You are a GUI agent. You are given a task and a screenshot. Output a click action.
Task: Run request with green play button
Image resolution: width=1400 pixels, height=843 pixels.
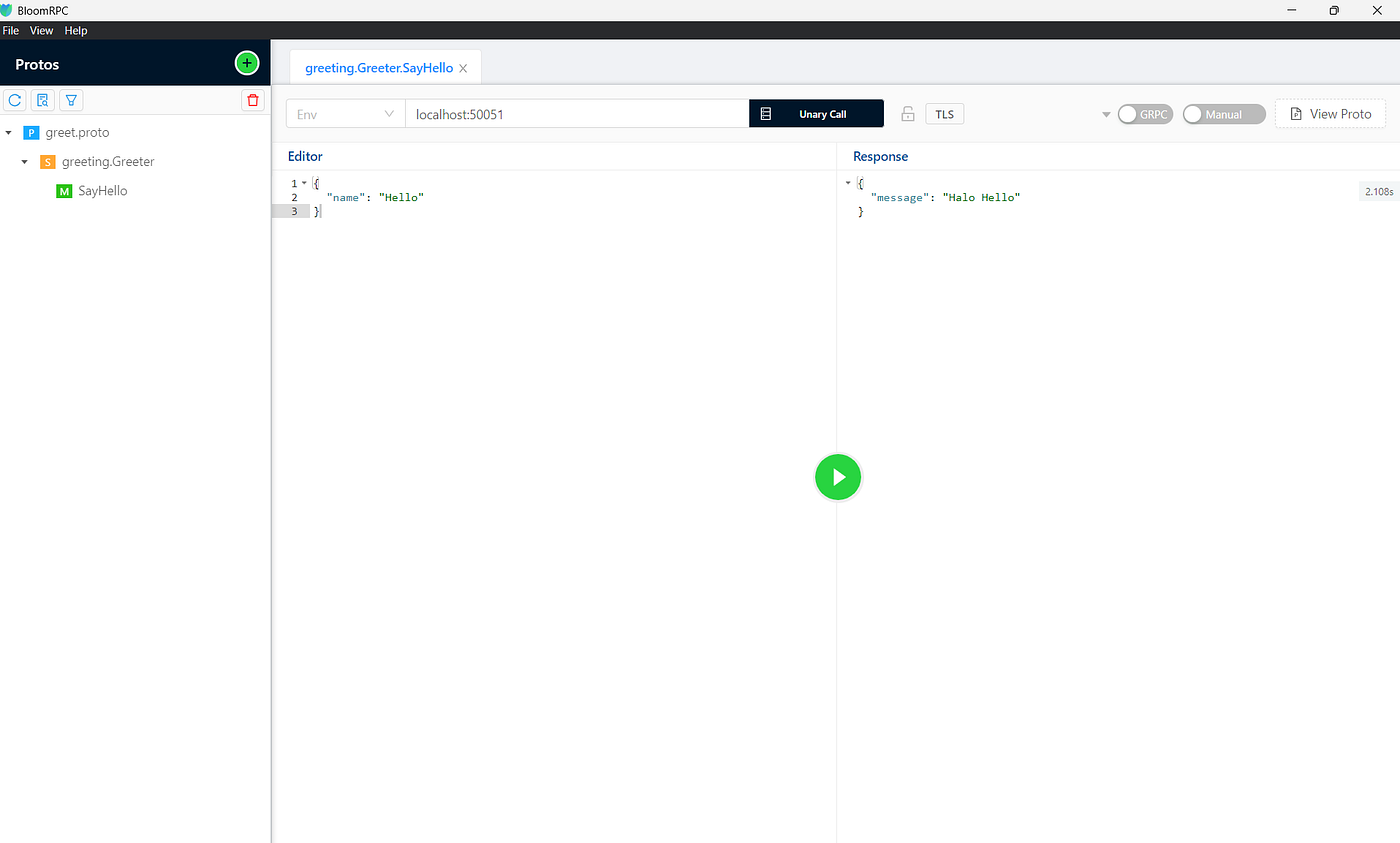(x=838, y=477)
